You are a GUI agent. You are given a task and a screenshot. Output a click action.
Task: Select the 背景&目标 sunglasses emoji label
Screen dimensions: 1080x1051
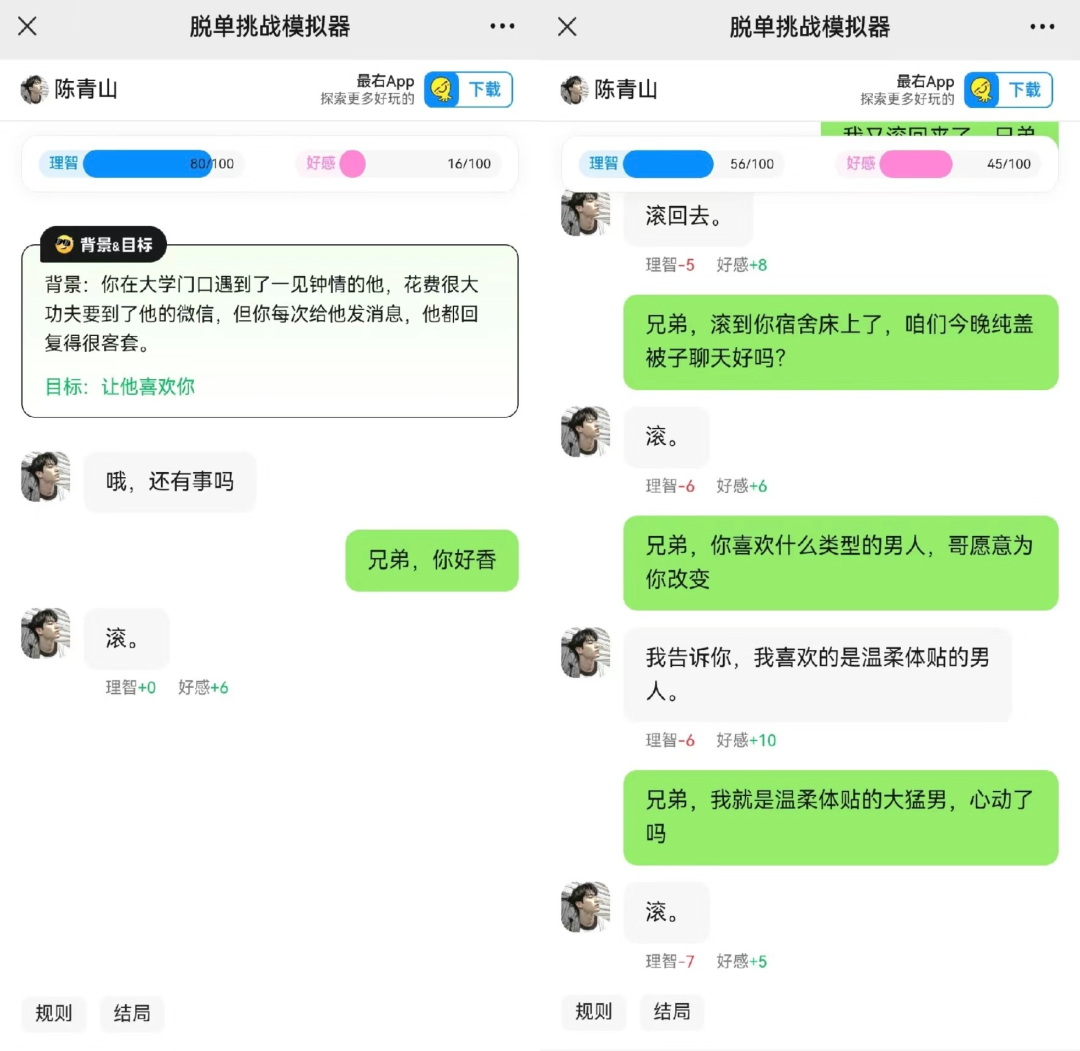point(103,244)
